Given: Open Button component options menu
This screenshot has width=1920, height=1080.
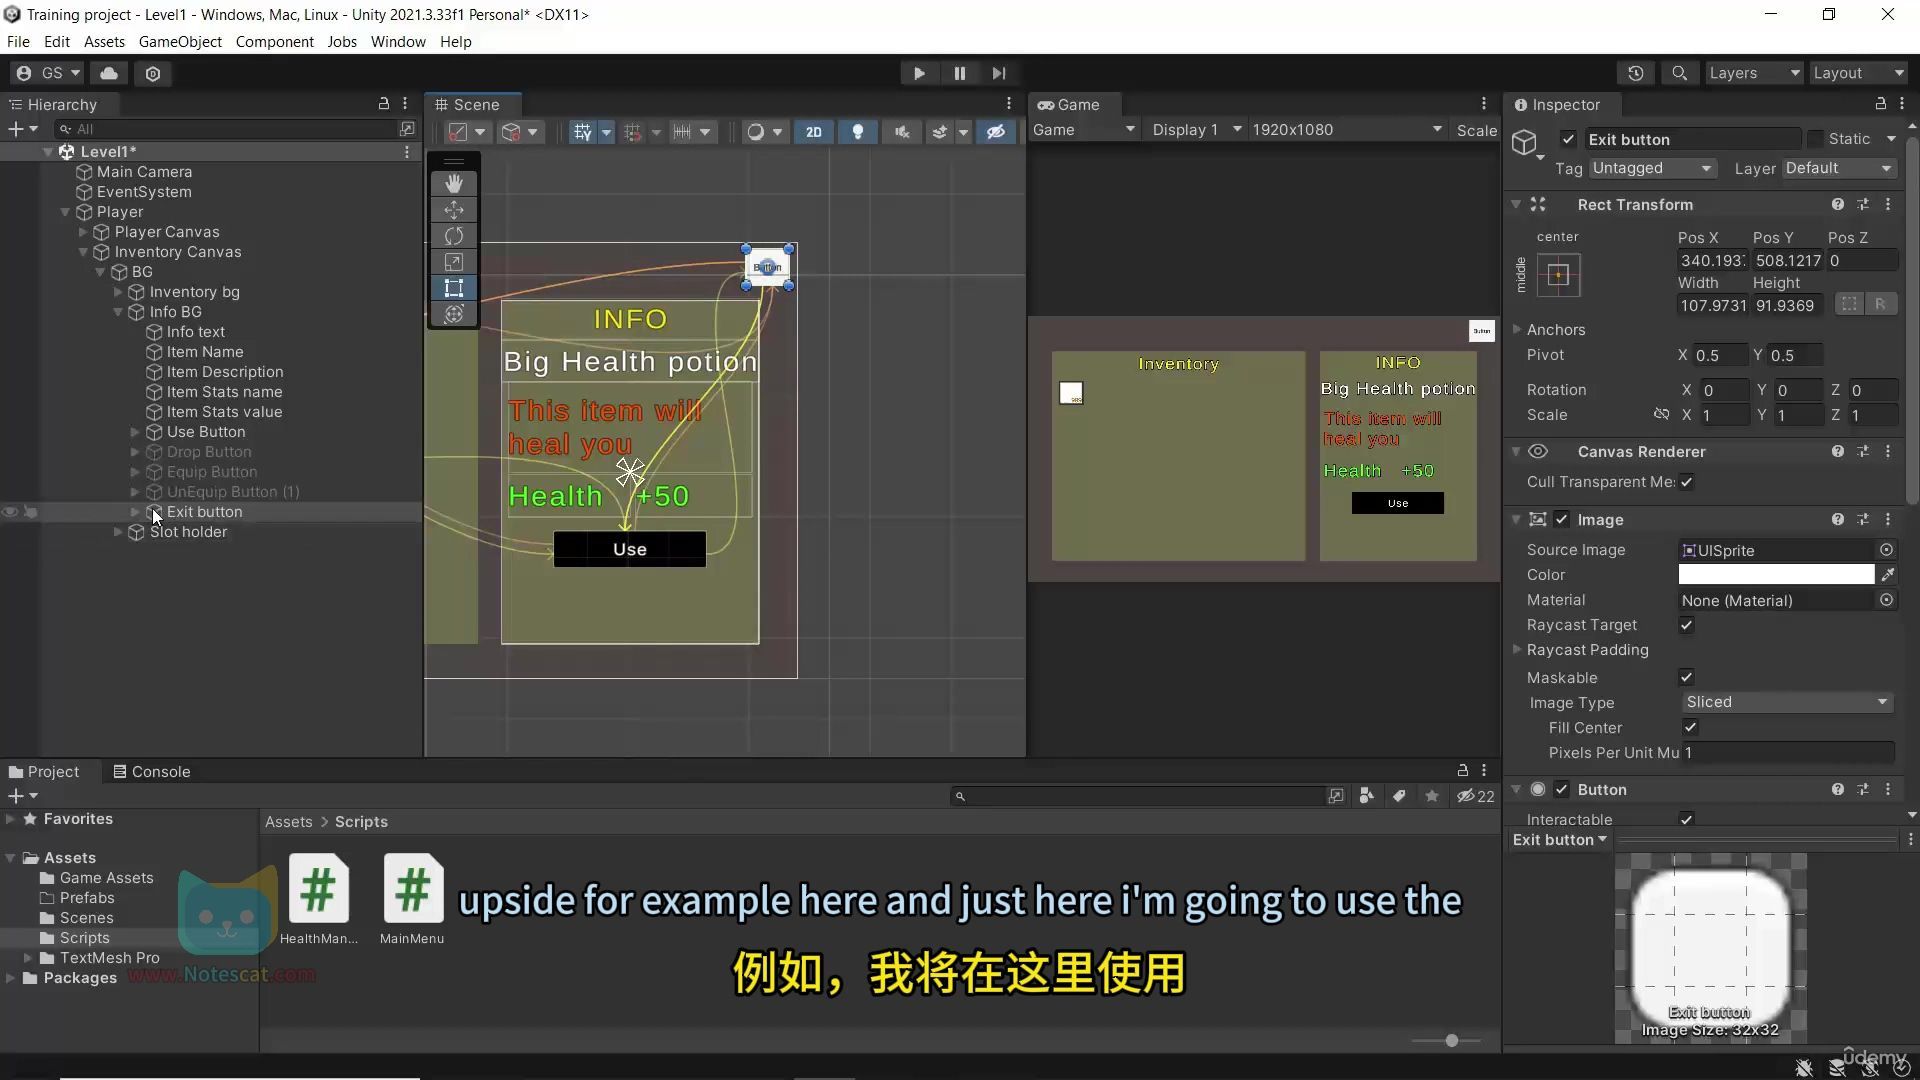Looking at the screenshot, I should 1888,789.
